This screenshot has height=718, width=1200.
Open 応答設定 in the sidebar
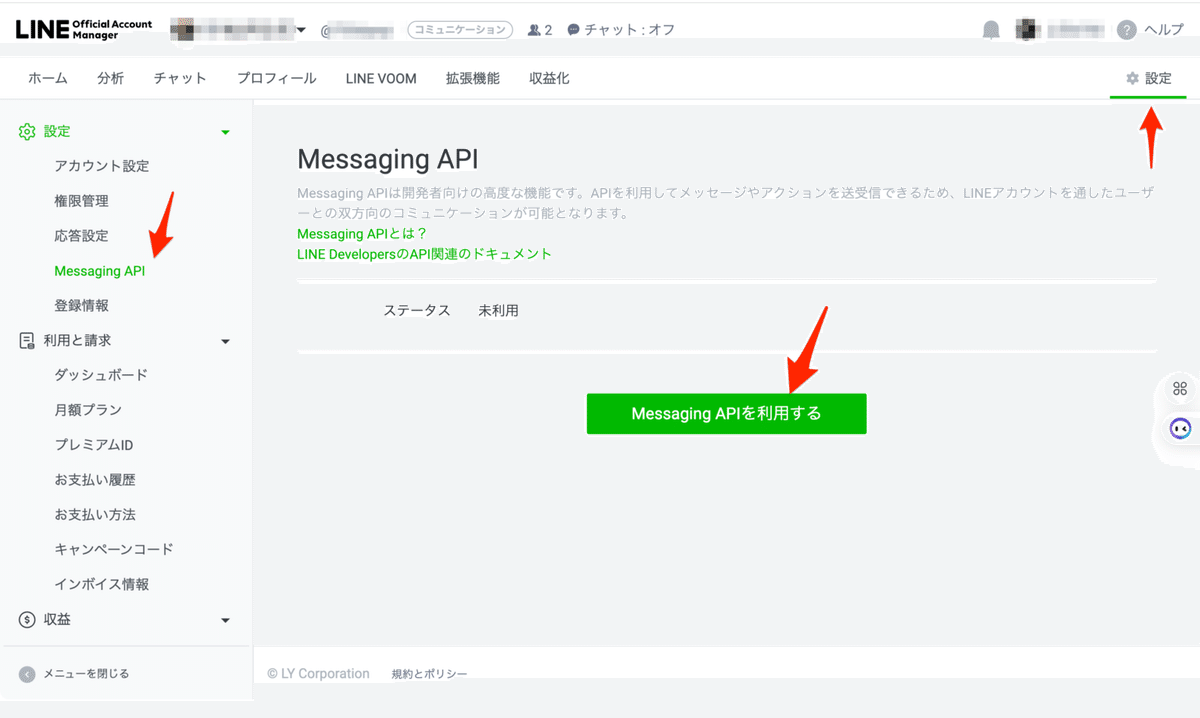(x=81, y=236)
